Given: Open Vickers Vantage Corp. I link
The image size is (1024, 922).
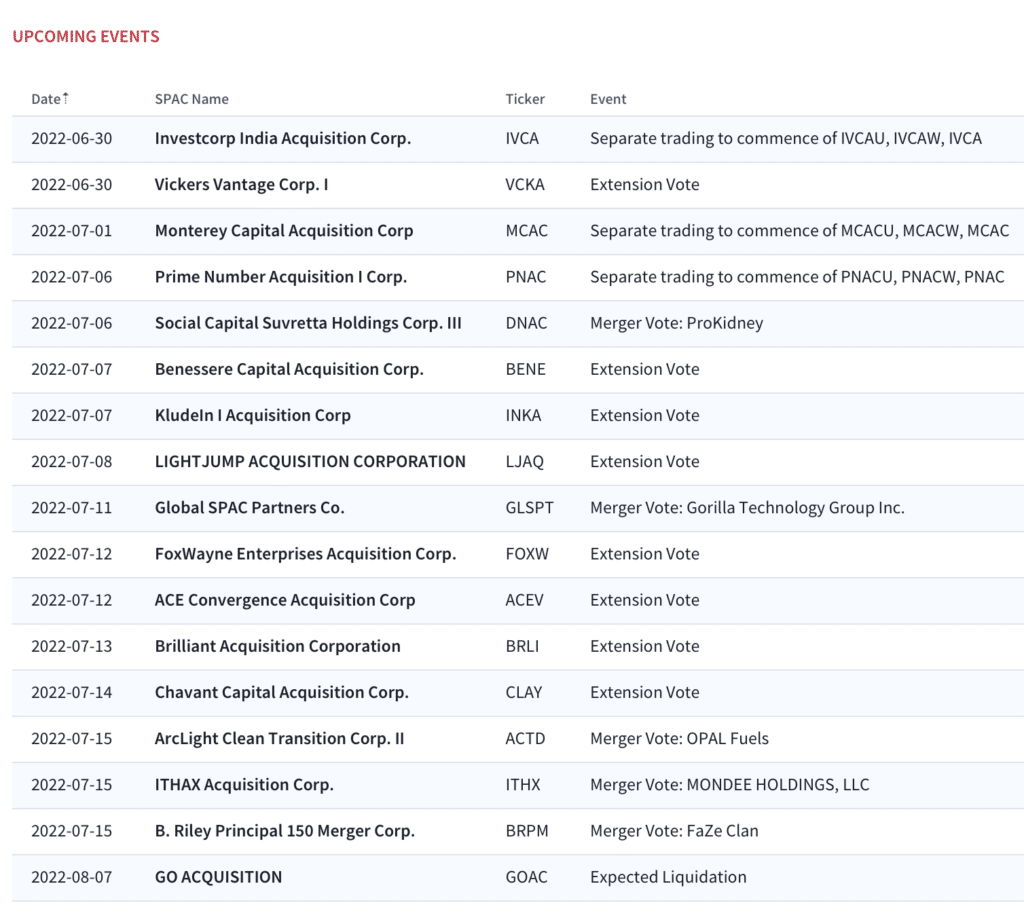Looking at the screenshot, I should (241, 185).
